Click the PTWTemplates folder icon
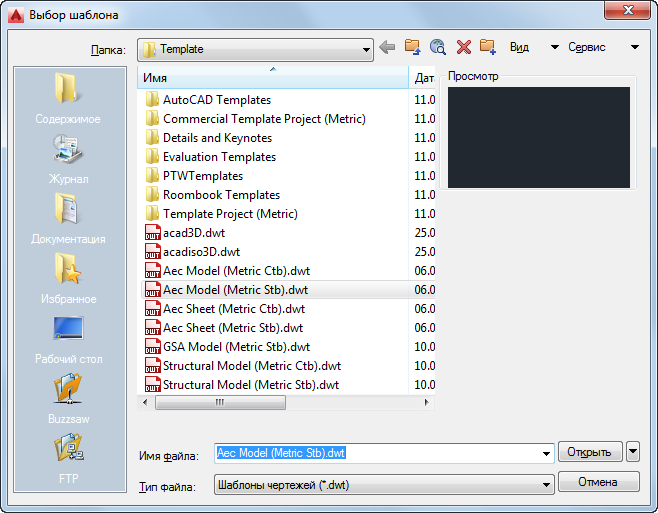Viewport: 658px width, 513px height. click(152, 176)
